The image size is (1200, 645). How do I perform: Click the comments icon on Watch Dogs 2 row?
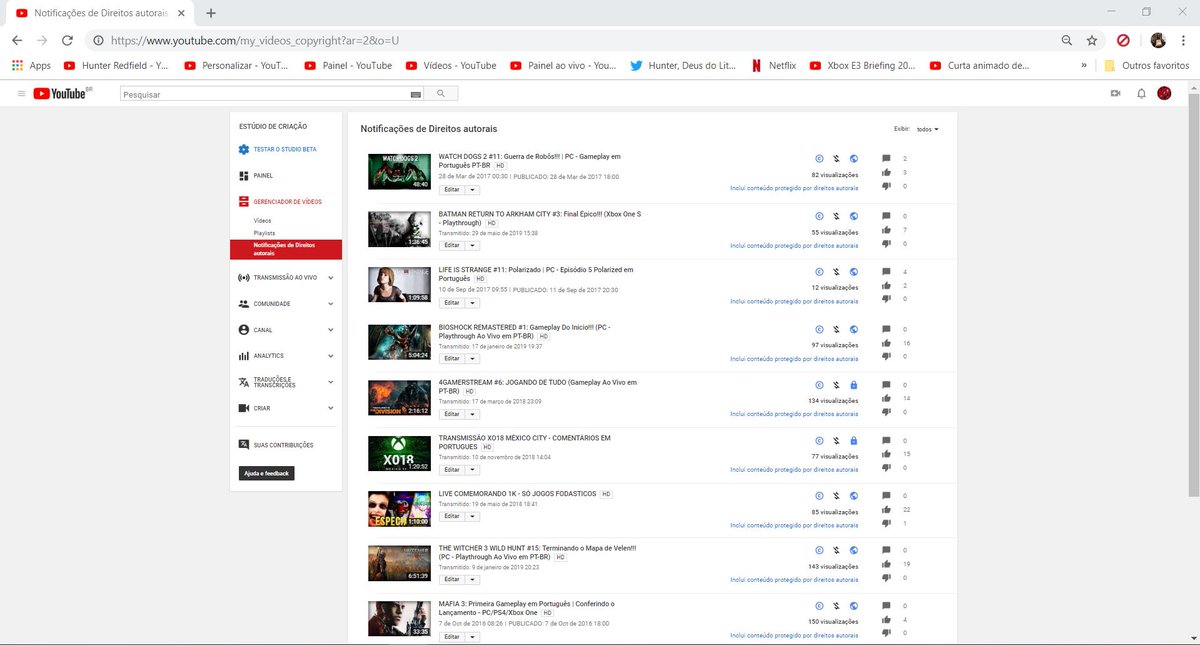[886, 159]
